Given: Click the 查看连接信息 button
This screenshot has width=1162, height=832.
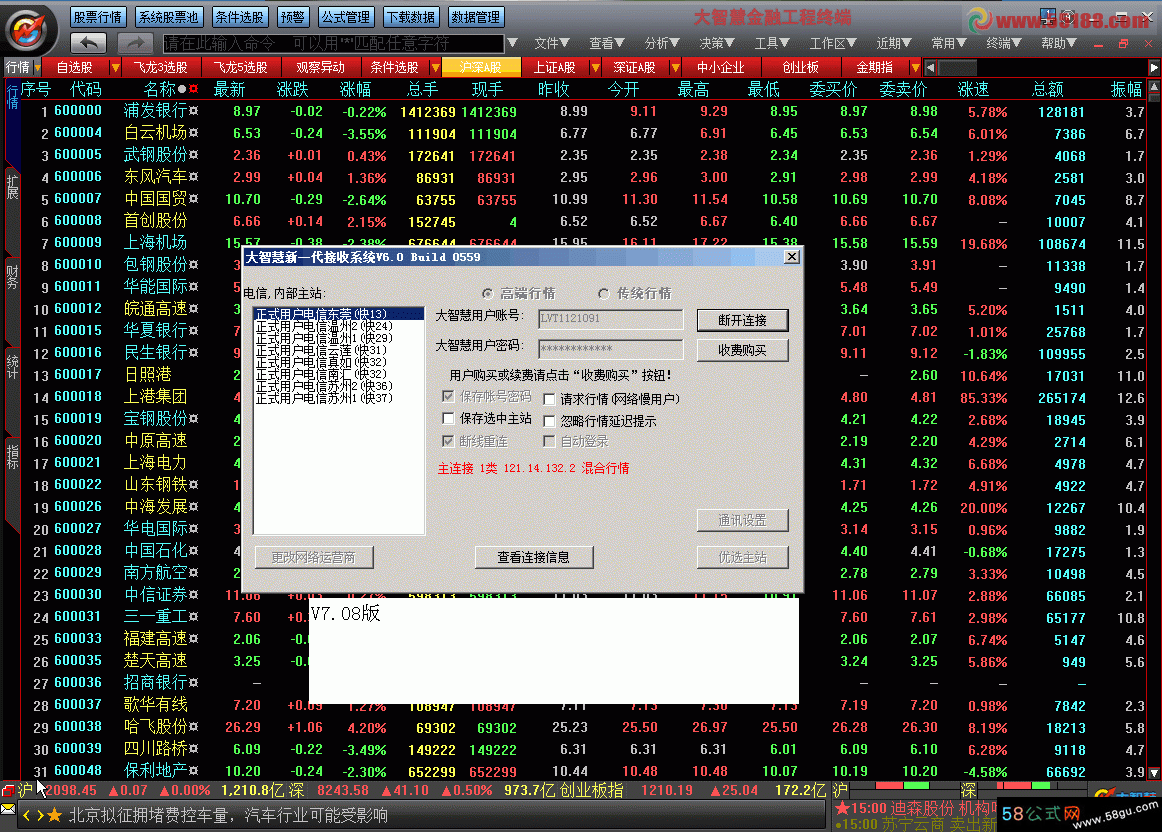Looking at the screenshot, I should (534, 557).
